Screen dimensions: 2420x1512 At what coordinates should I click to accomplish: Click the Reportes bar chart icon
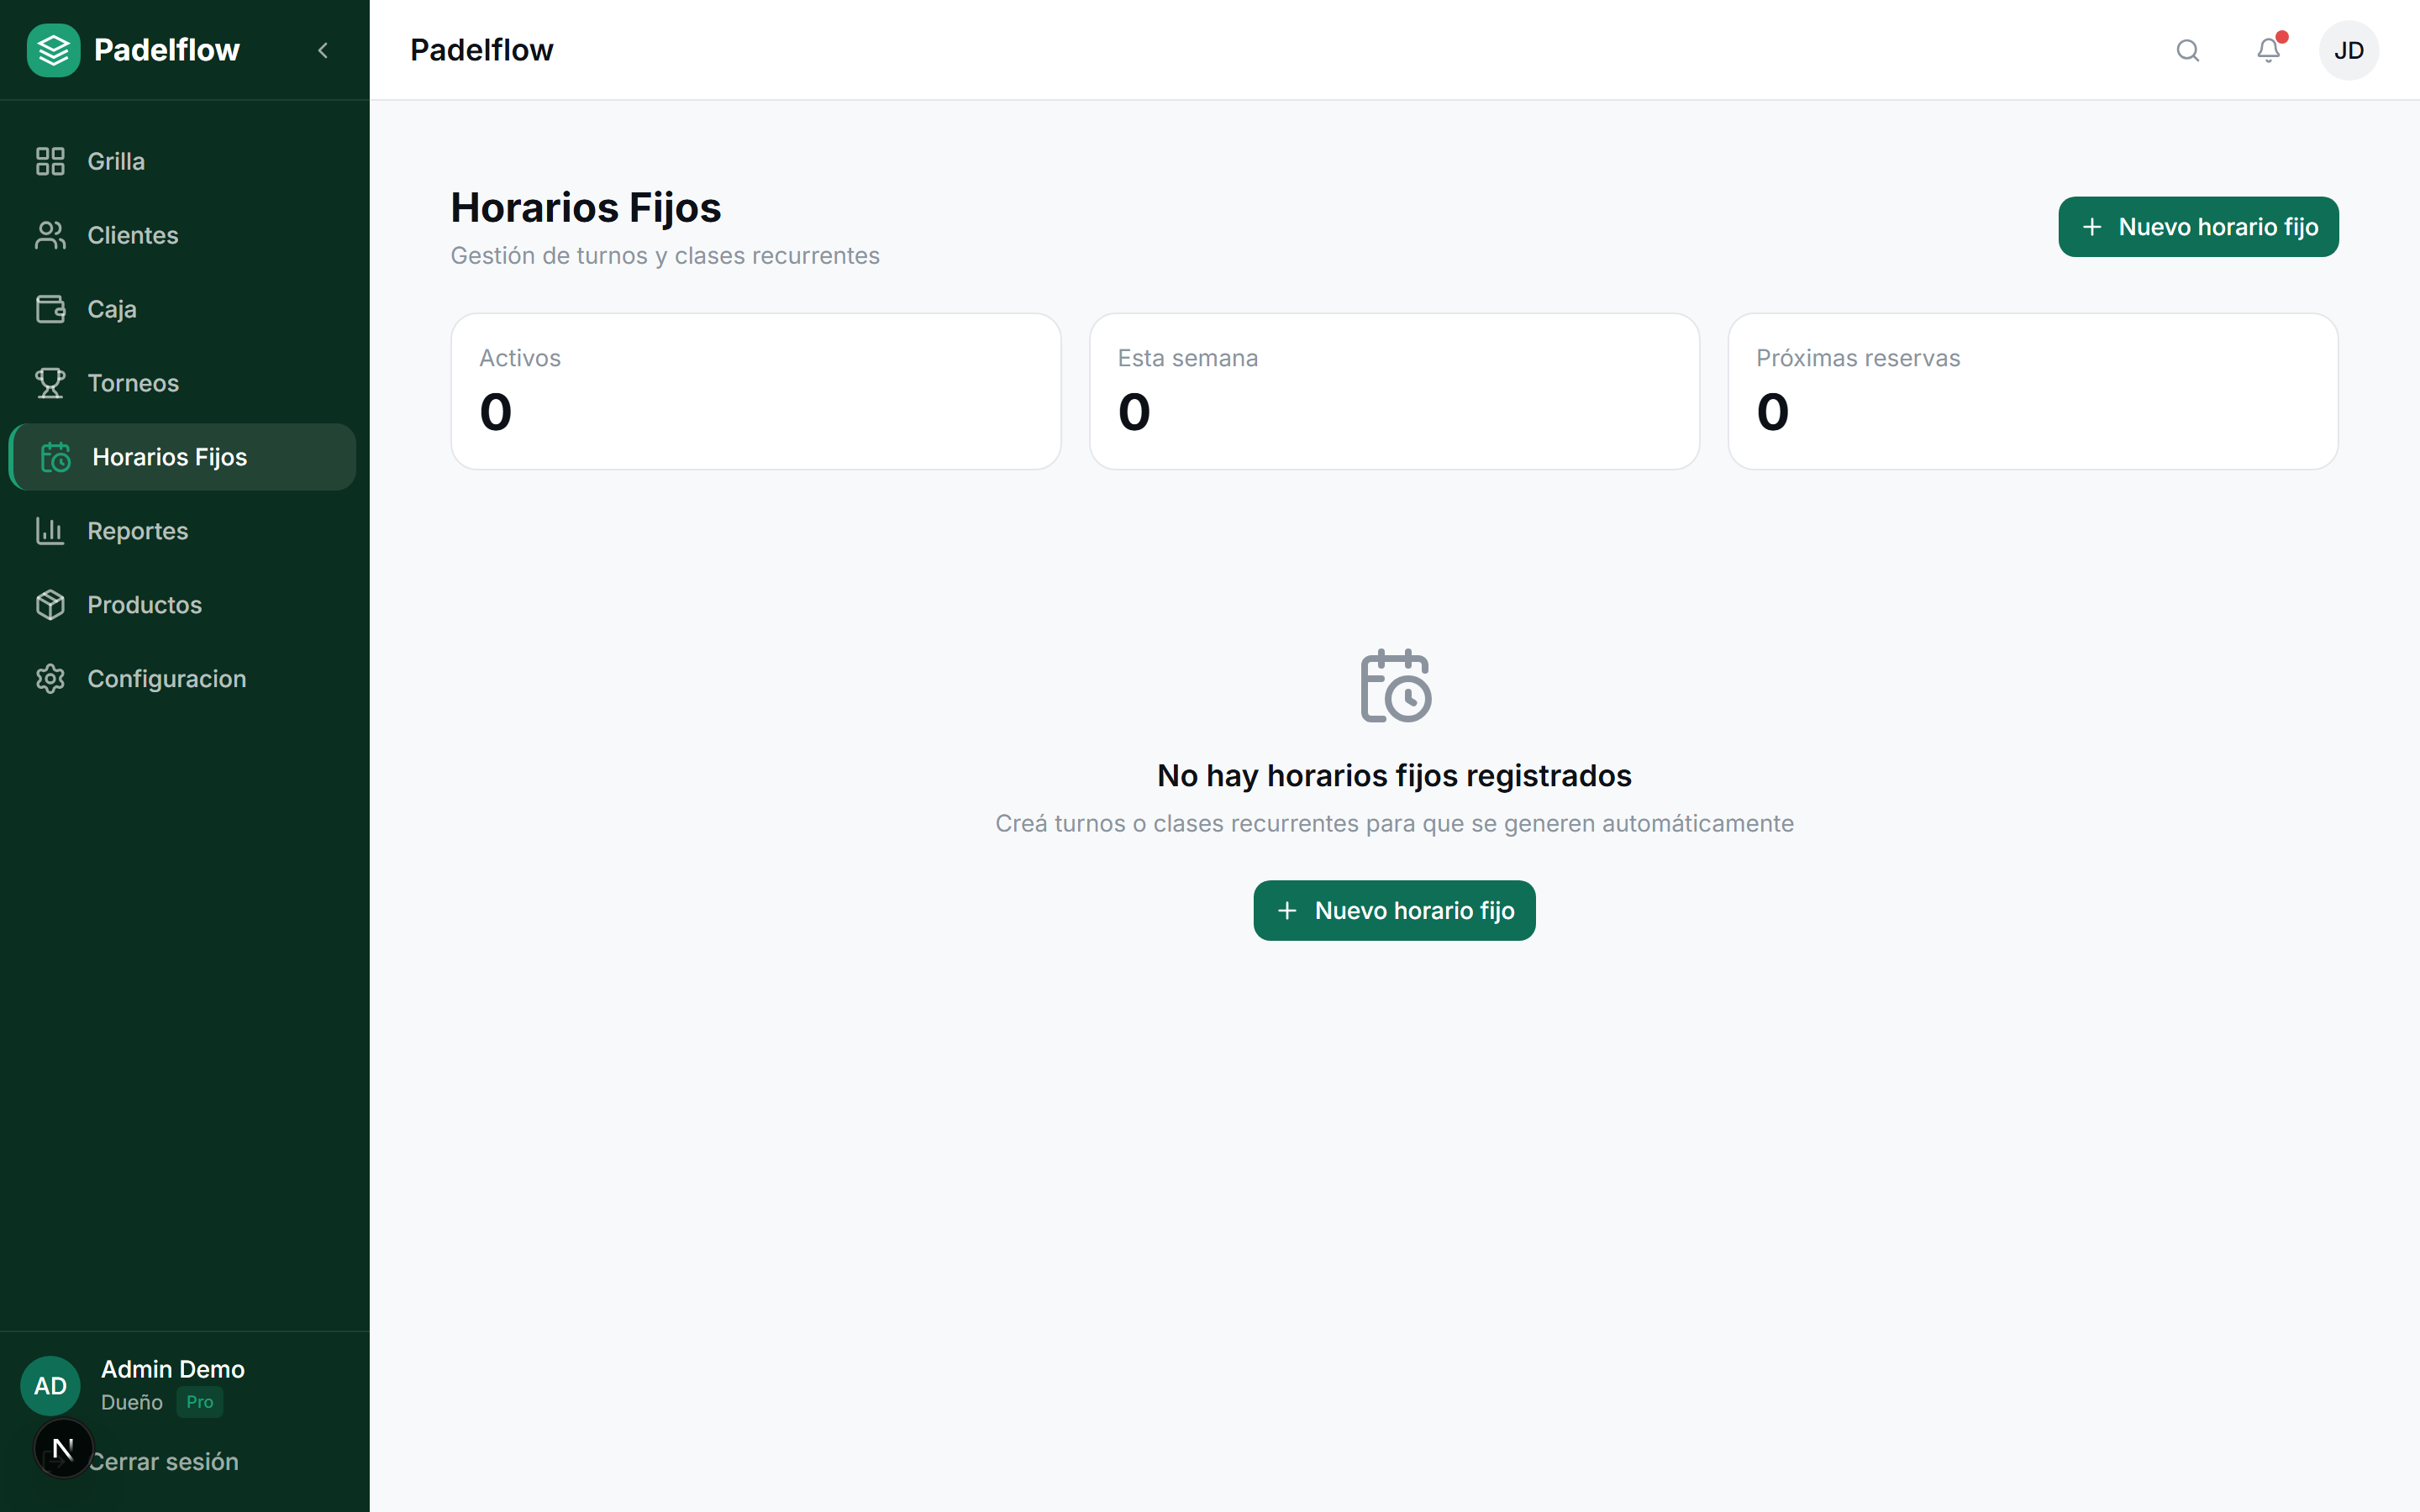tap(50, 531)
